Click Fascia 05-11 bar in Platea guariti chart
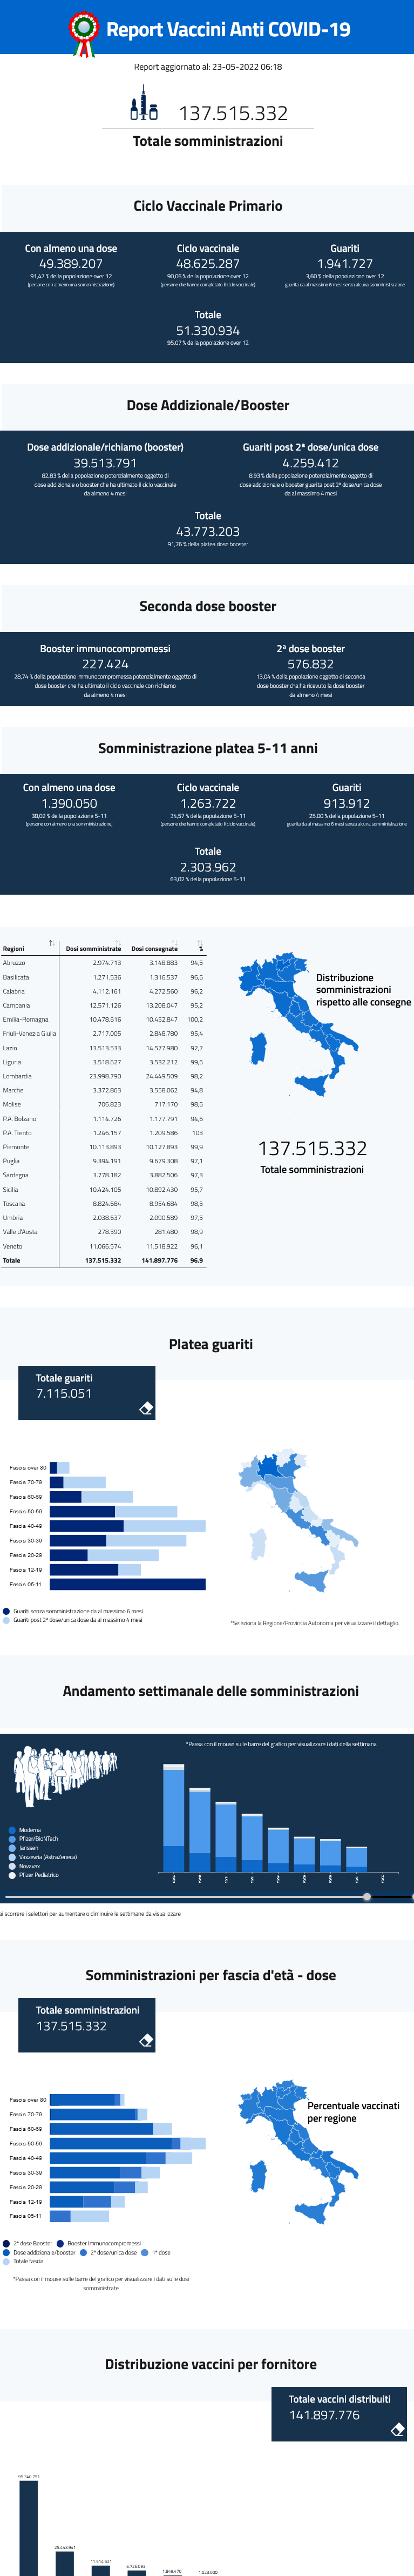Viewport: 414px width, 2576px height. (x=127, y=1584)
